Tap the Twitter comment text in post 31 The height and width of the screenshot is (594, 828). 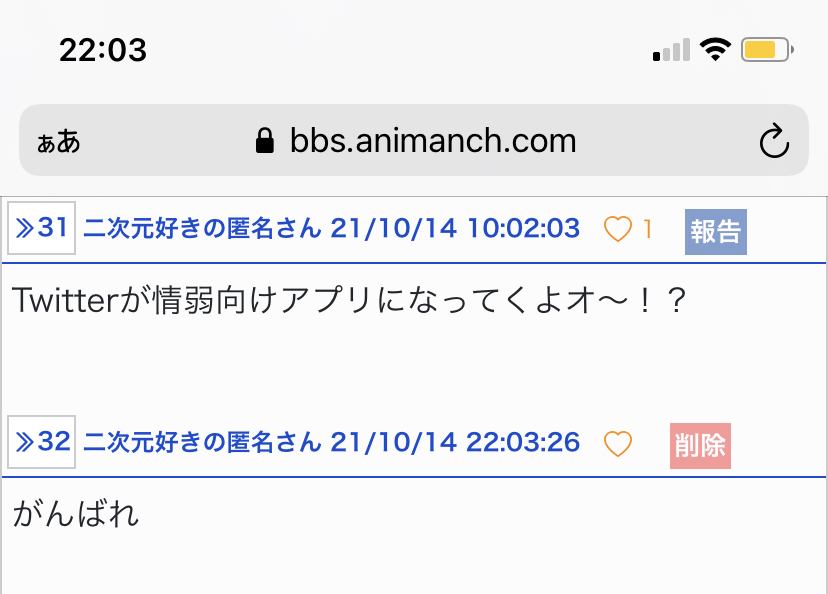pyautogui.click(x=350, y=301)
